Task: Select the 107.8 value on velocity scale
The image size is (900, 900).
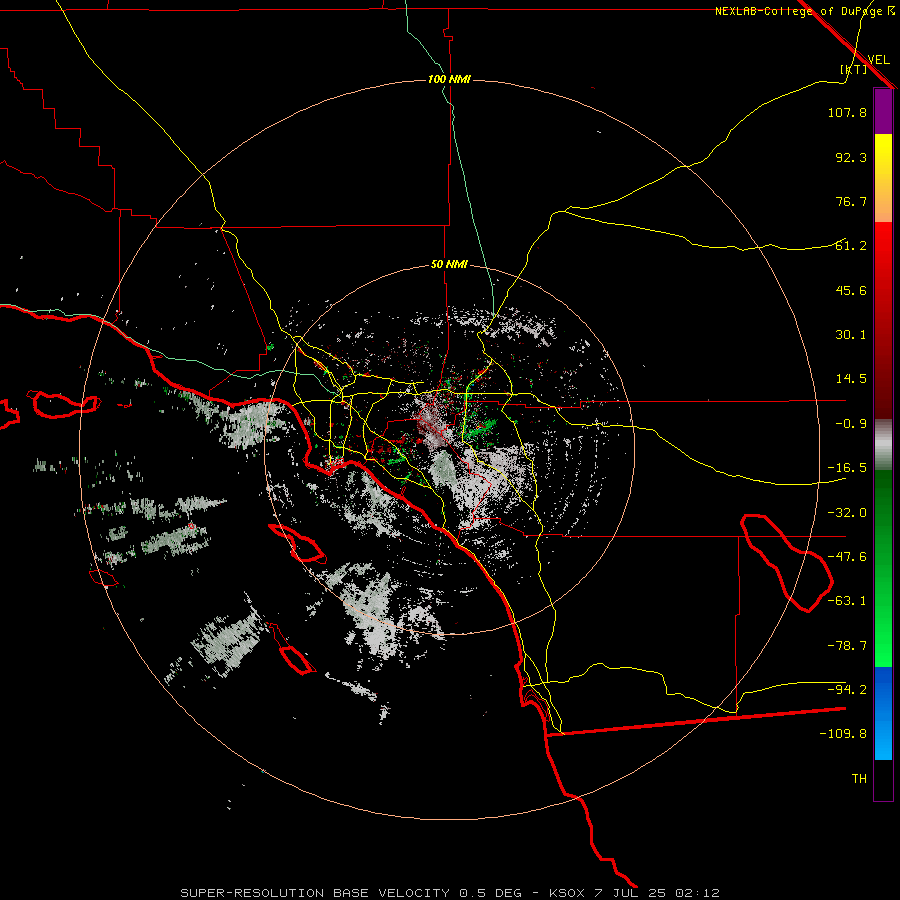Action: (847, 112)
